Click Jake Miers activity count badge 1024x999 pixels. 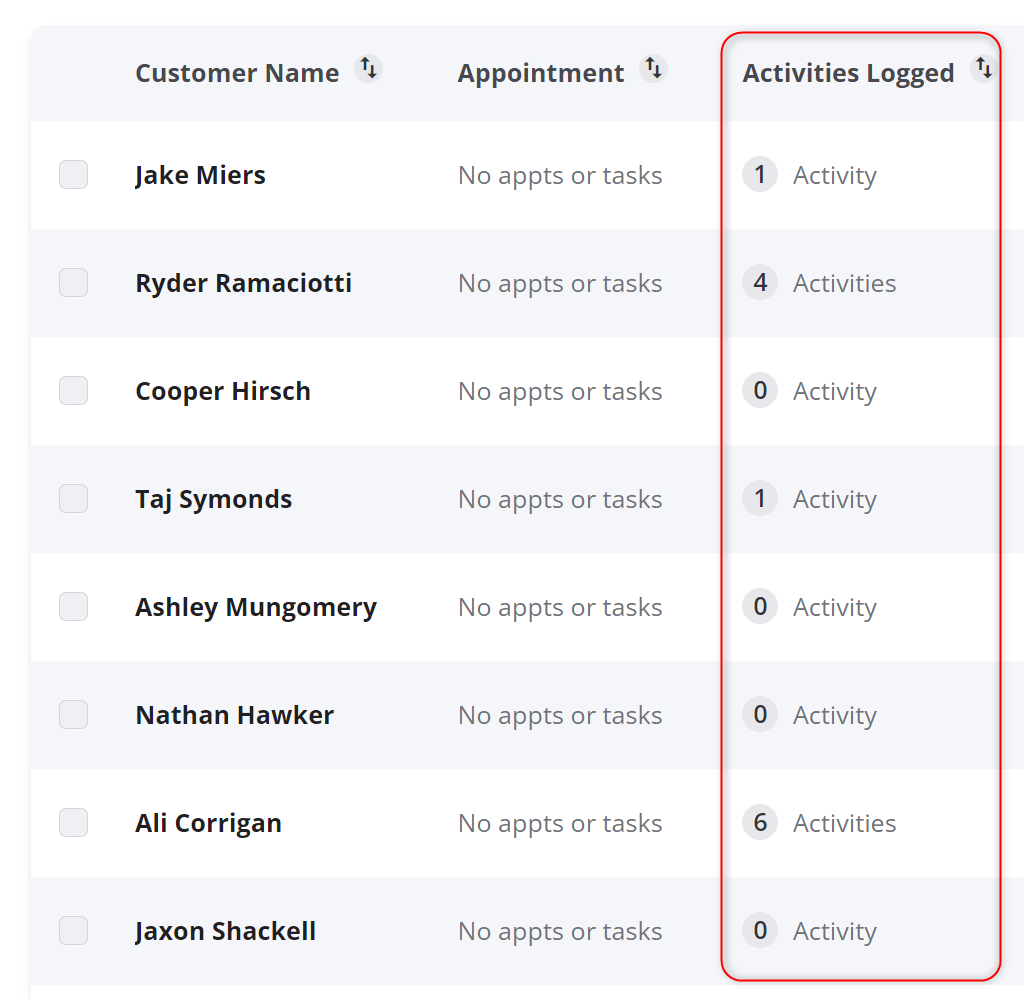pyautogui.click(x=760, y=174)
